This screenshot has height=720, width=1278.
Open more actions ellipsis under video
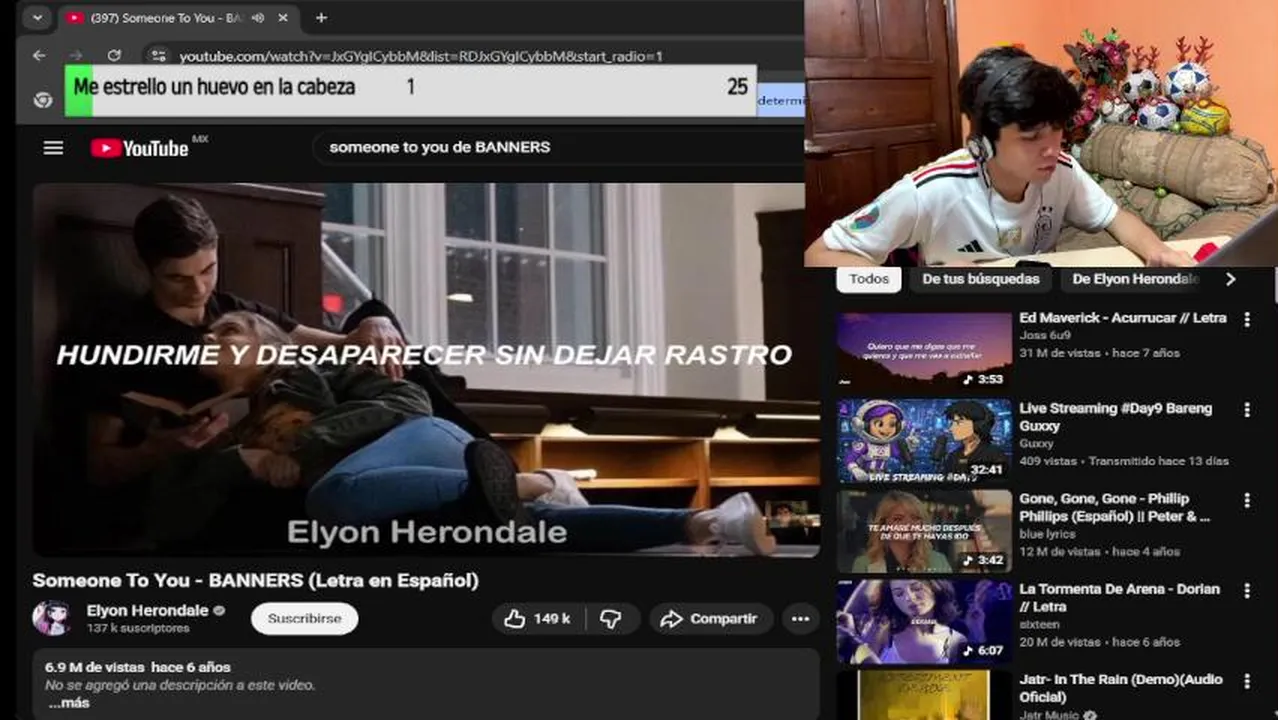click(800, 619)
